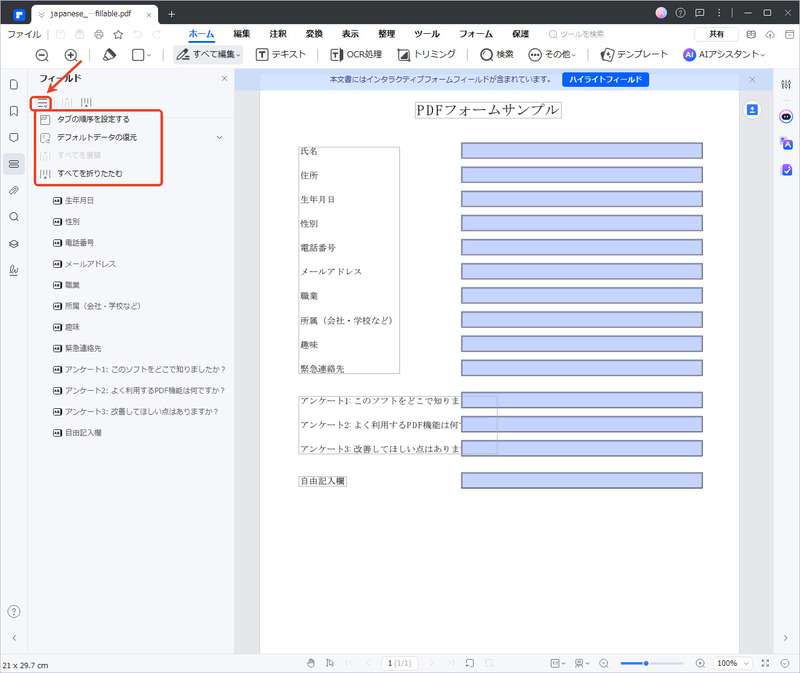Collapse the left panel with bottom arrow
800x673 pixels.
14,637
